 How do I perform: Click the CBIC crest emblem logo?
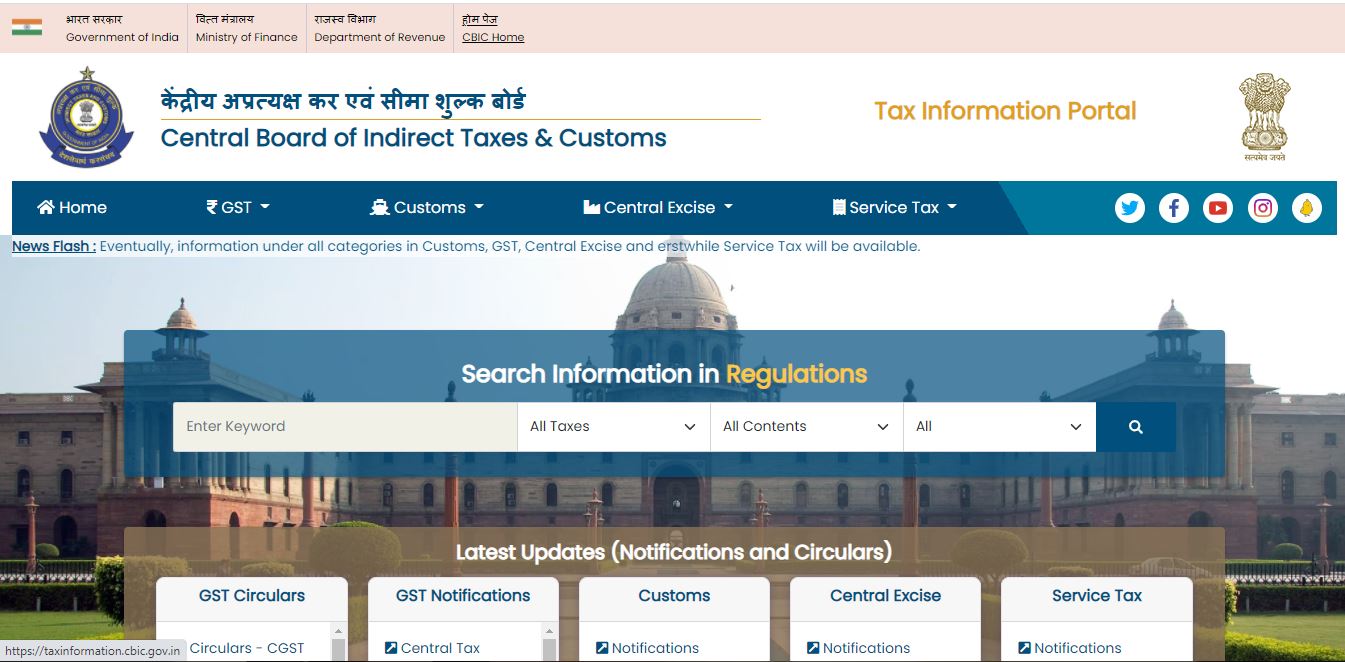(85, 117)
